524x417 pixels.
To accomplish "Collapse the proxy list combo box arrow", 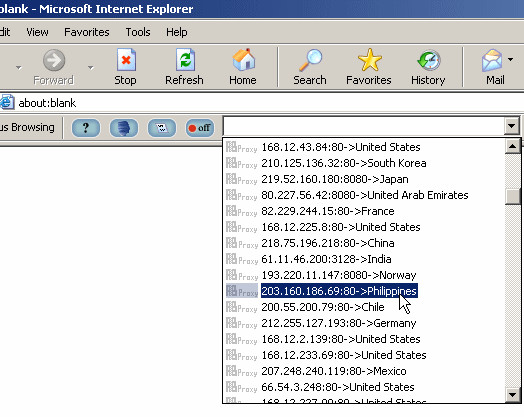I will 511,126.
